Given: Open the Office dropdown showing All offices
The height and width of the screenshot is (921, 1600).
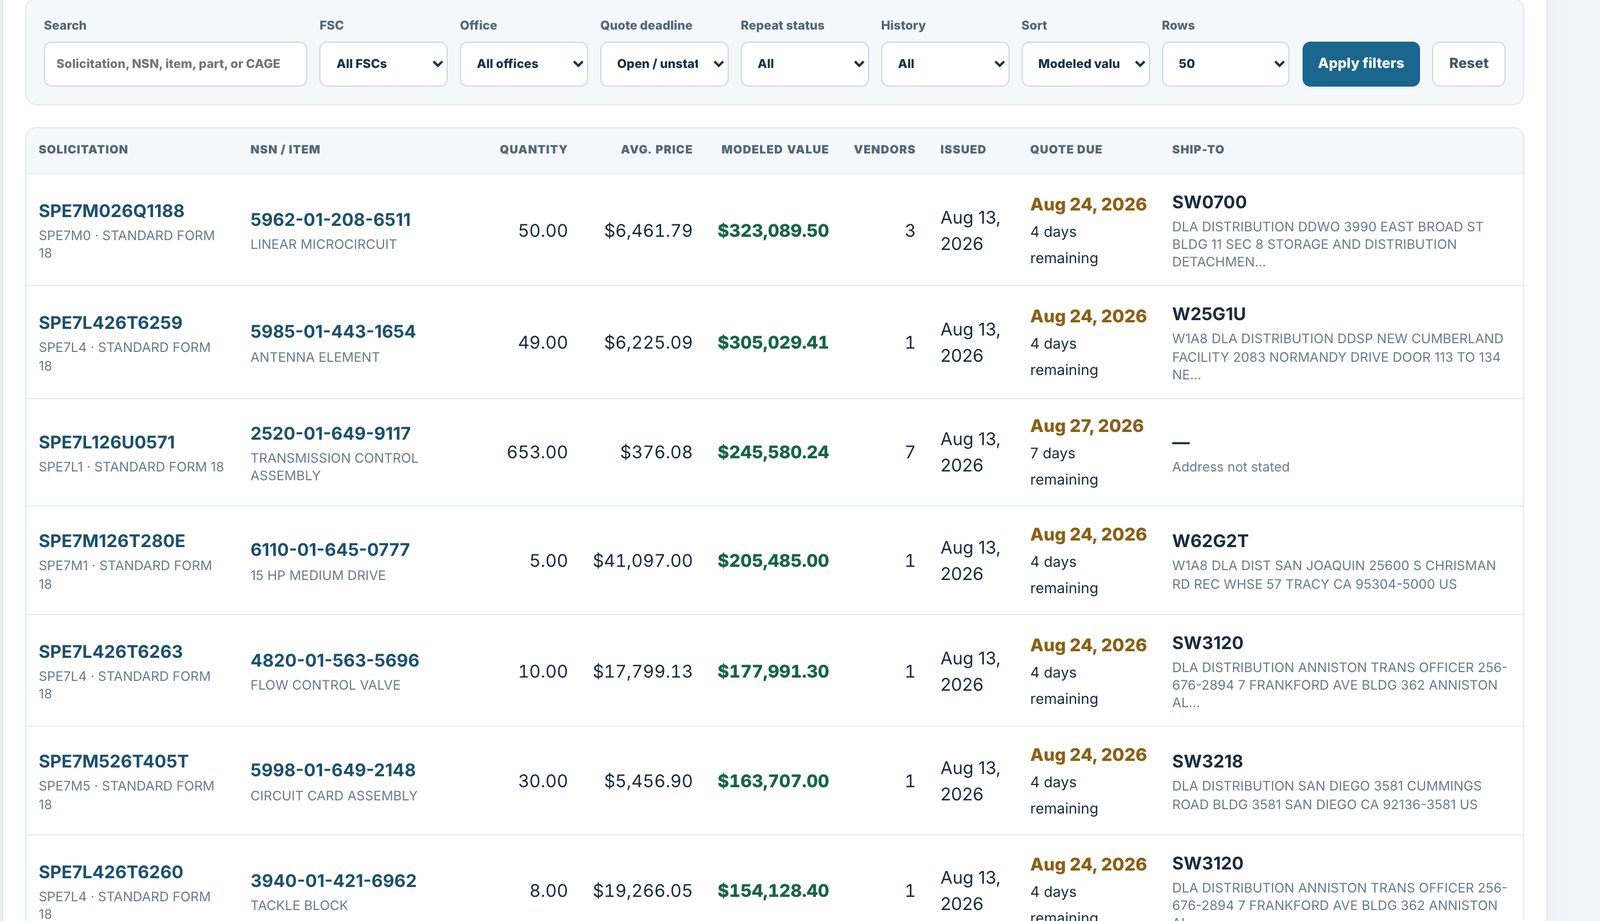Looking at the screenshot, I should click(524, 64).
